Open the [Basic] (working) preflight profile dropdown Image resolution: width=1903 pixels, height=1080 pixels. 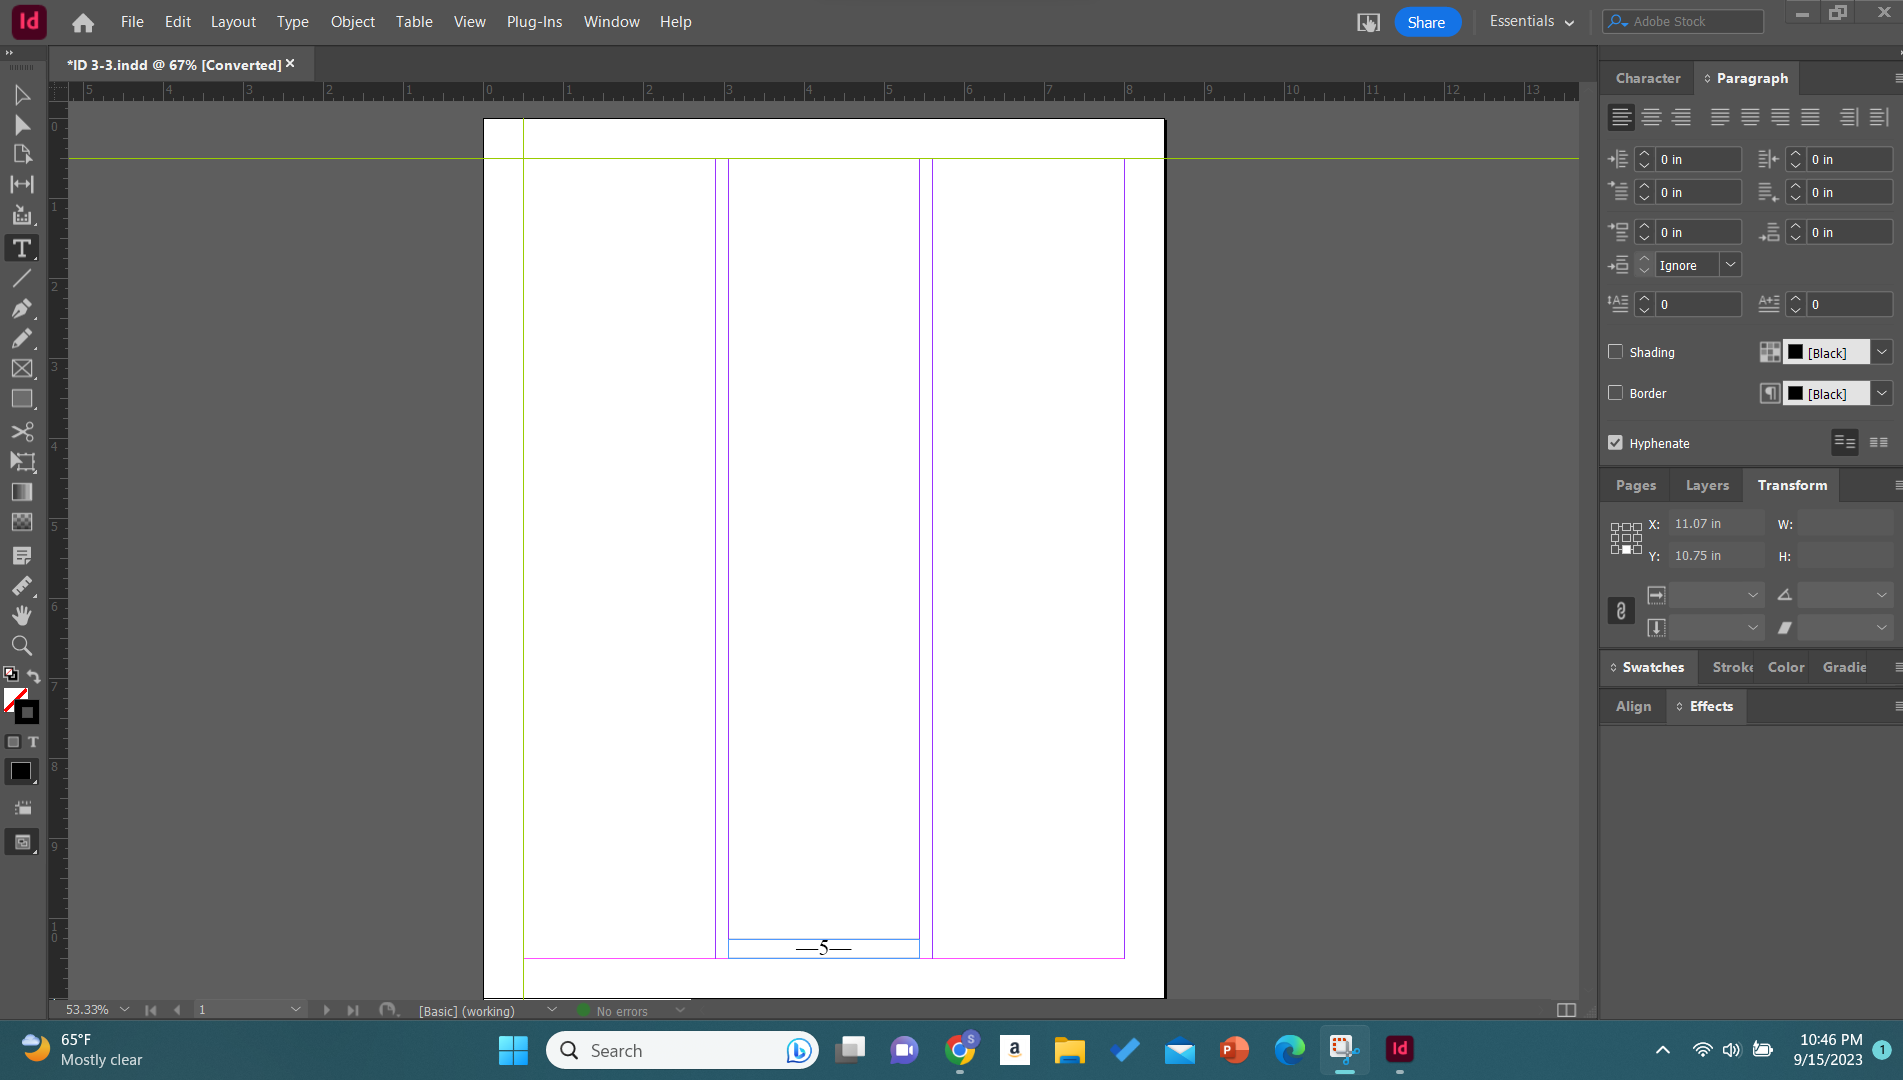point(551,1010)
